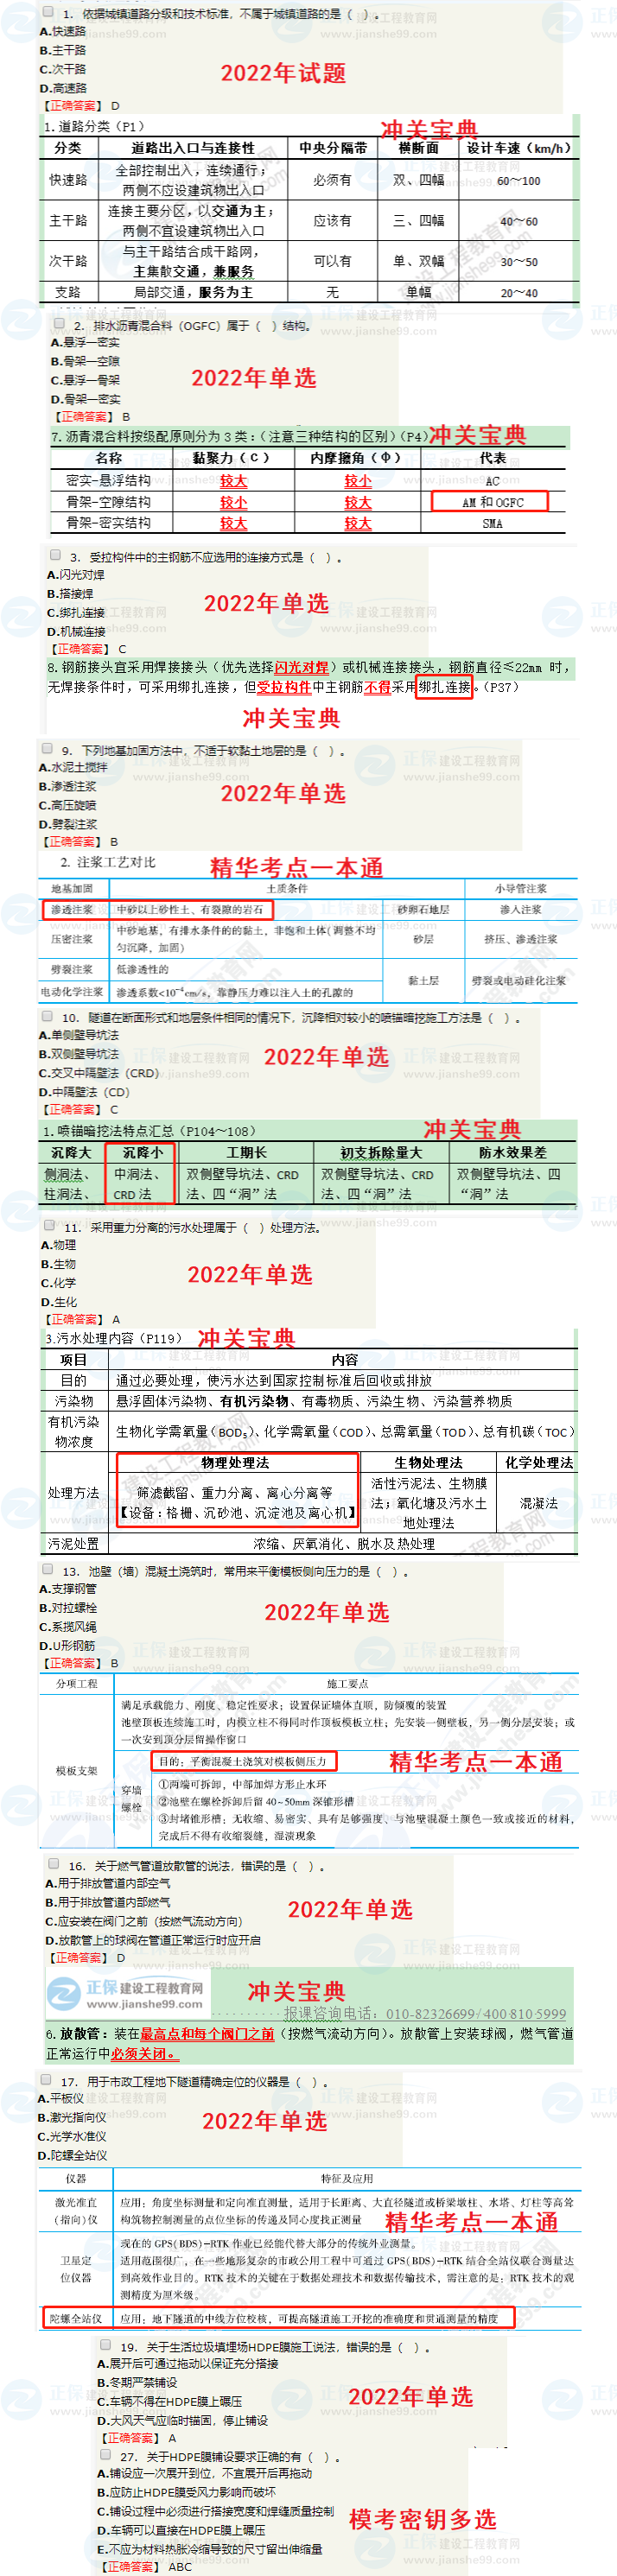Tick the checkbox for question 1
Viewport: 617px width, 2576px height.
click(x=49, y=13)
